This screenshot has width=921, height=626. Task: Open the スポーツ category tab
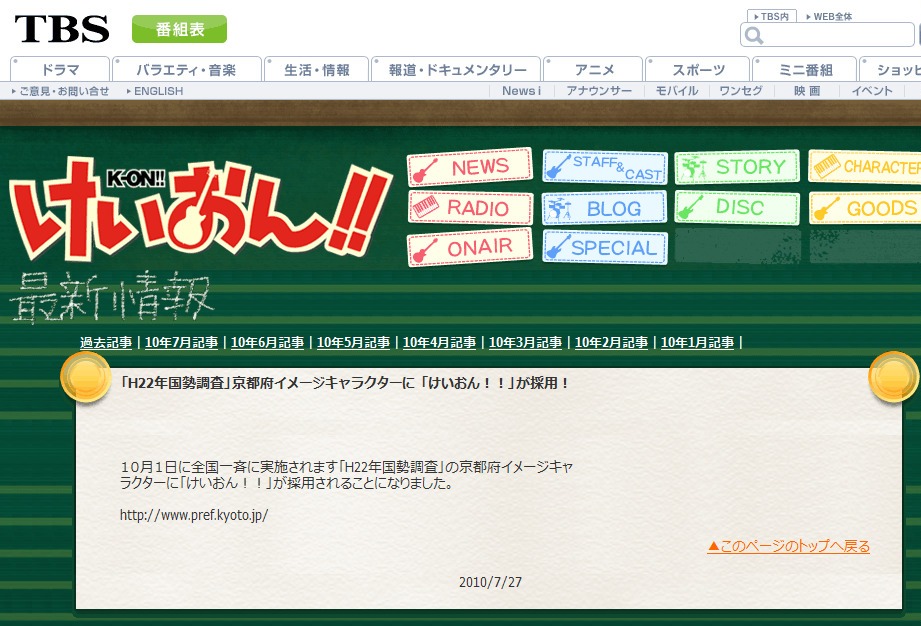pyautogui.click(x=698, y=69)
